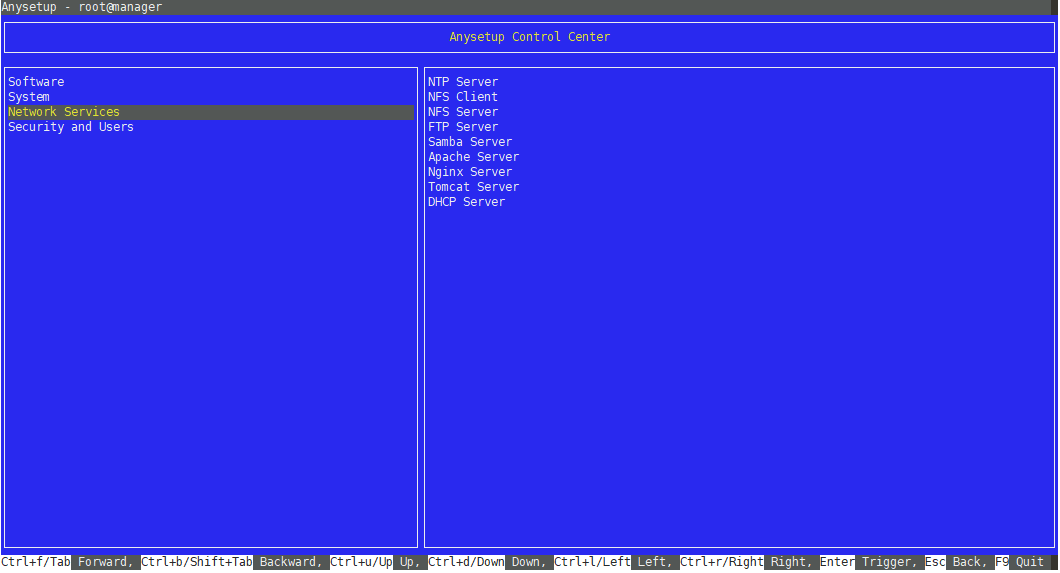Choose NFS Client from the services list

click(x=463, y=97)
